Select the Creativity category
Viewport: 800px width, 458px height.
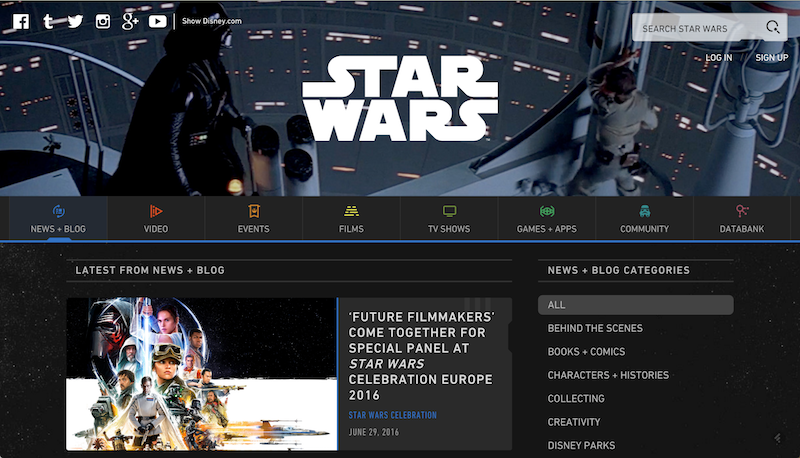point(574,422)
